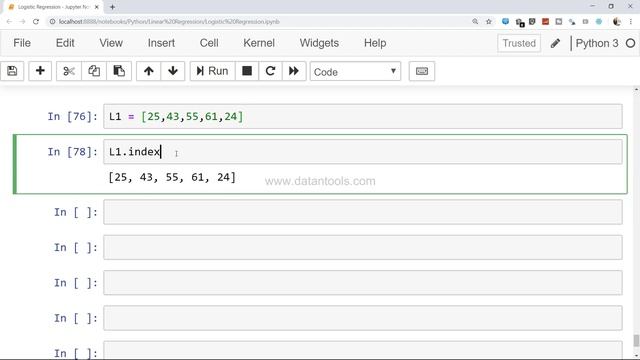640x360 pixels.
Task: Click the Trusted notebook button
Action: [519, 43]
